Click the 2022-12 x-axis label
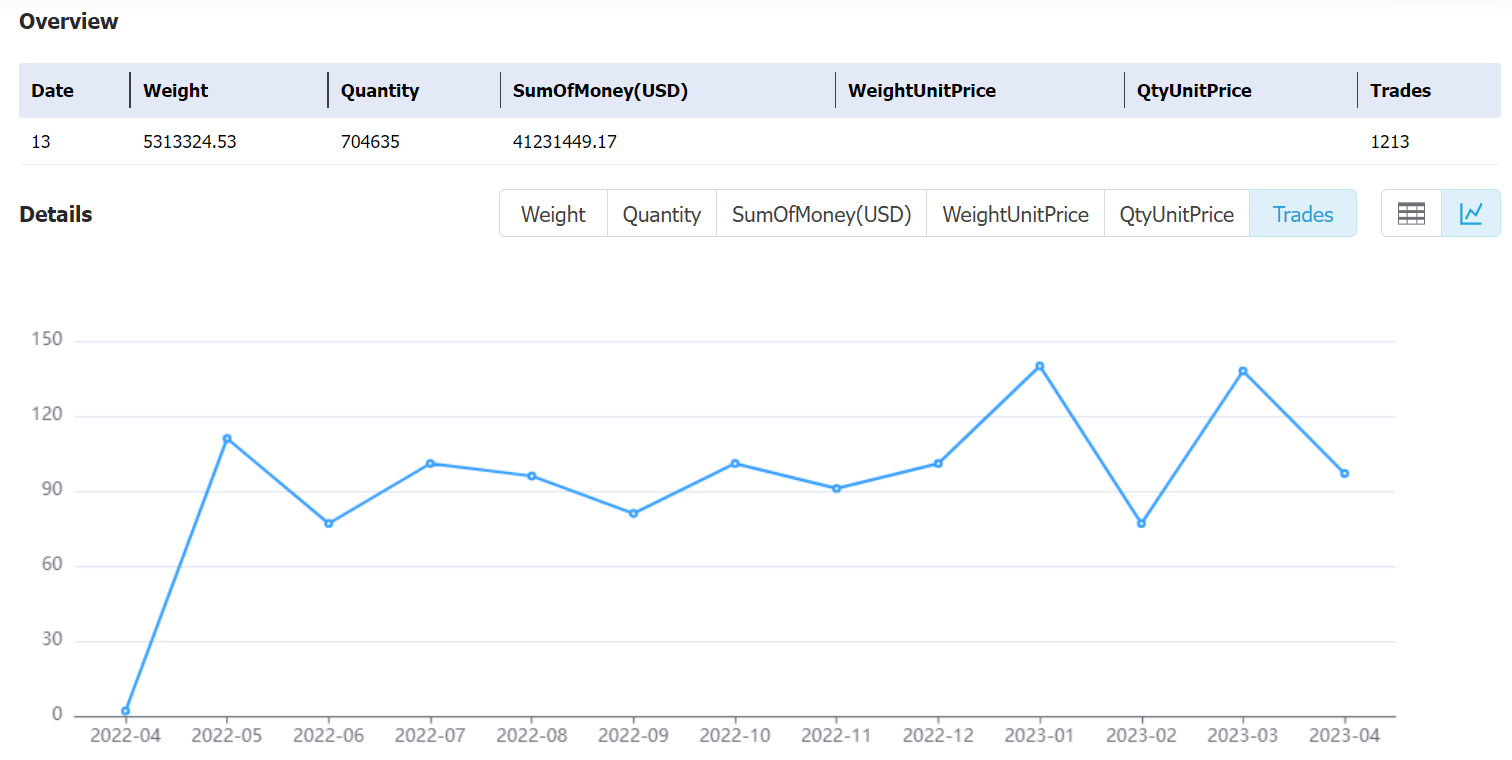The image size is (1512, 760). tap(938, 736)
